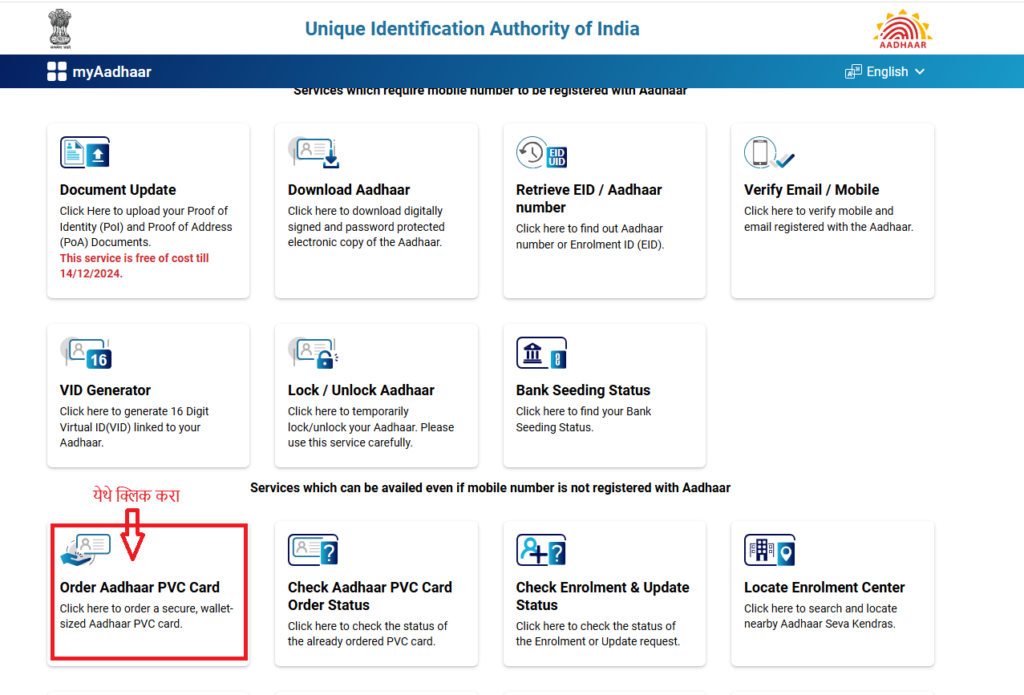Click the VID Generator 16 Digit description
The image size is (1024, 695).
(x=134, y=427)
